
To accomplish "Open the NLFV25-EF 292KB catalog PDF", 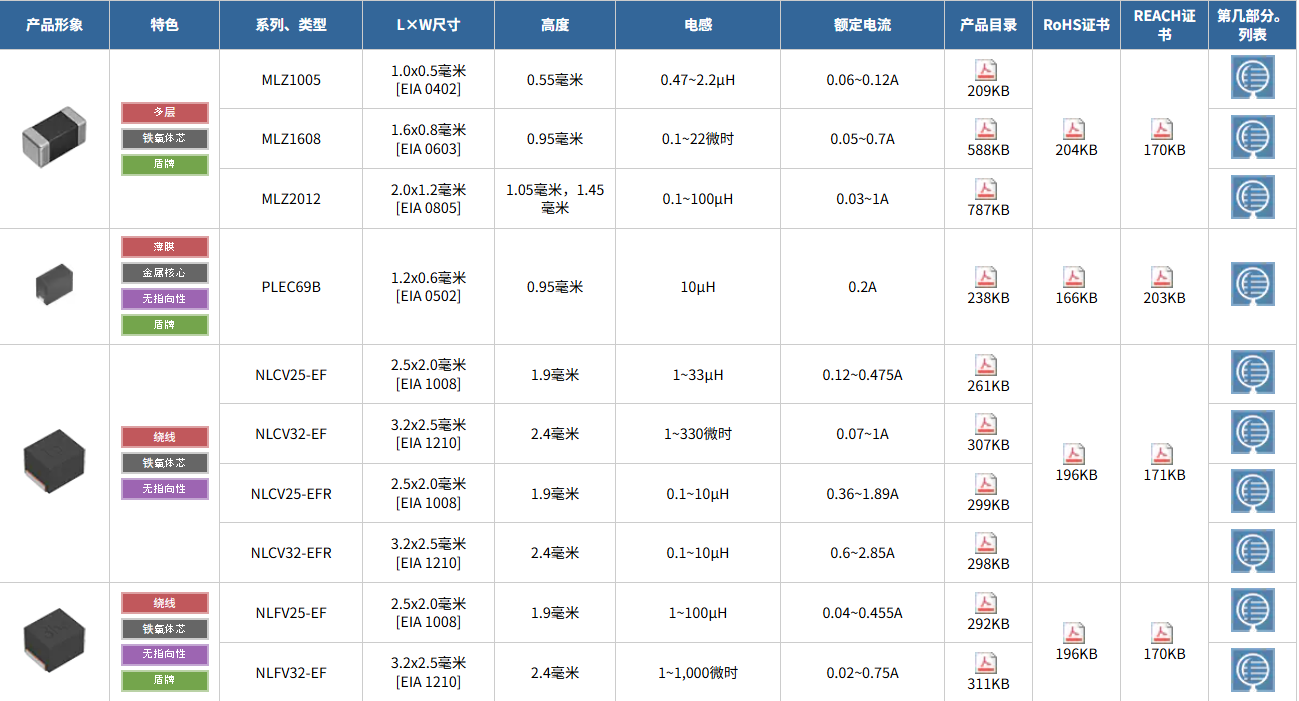I will pyautogui.click(x=987, y=603).
